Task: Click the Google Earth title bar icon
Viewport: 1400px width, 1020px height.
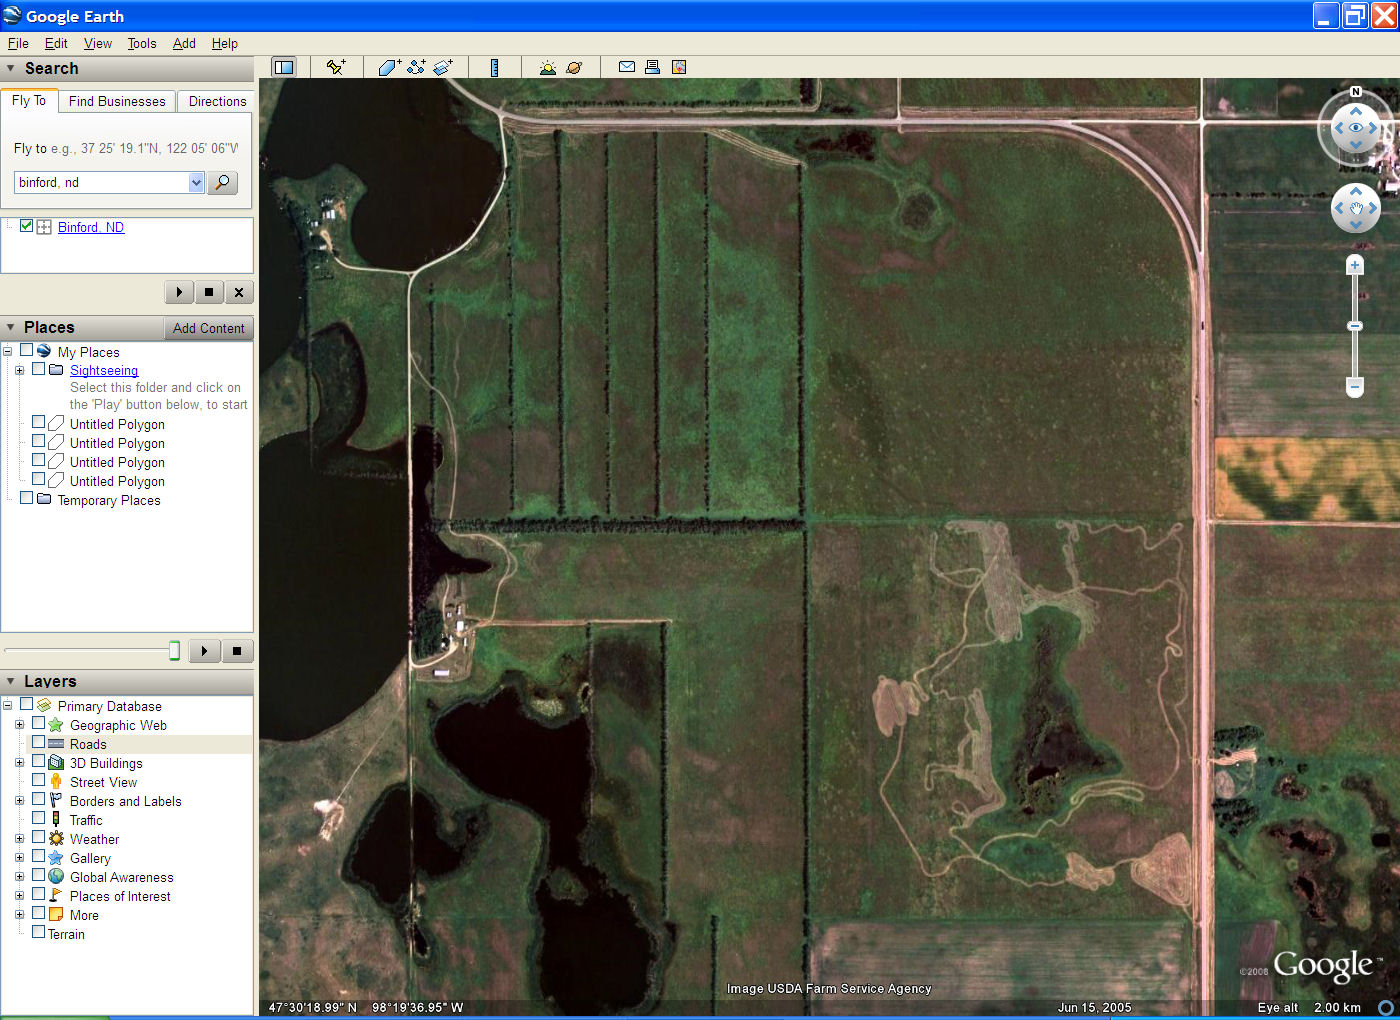Action: [12, 15]
